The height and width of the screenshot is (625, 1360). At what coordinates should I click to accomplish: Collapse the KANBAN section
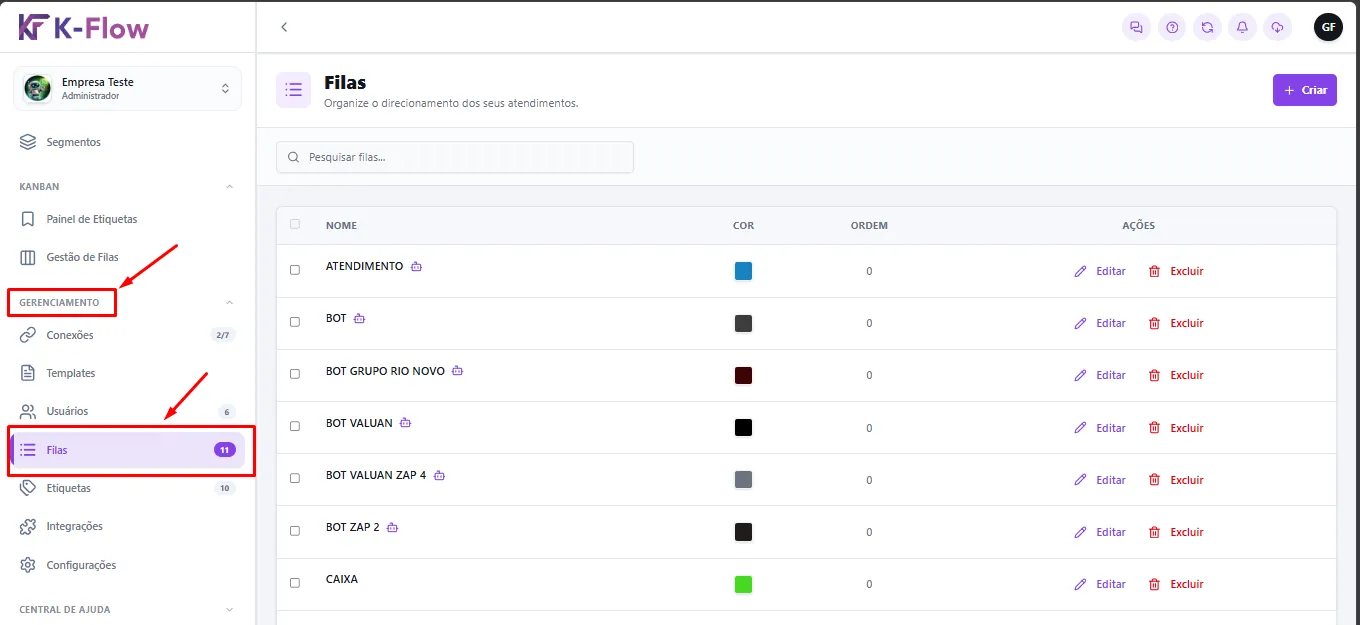point(229,187)
